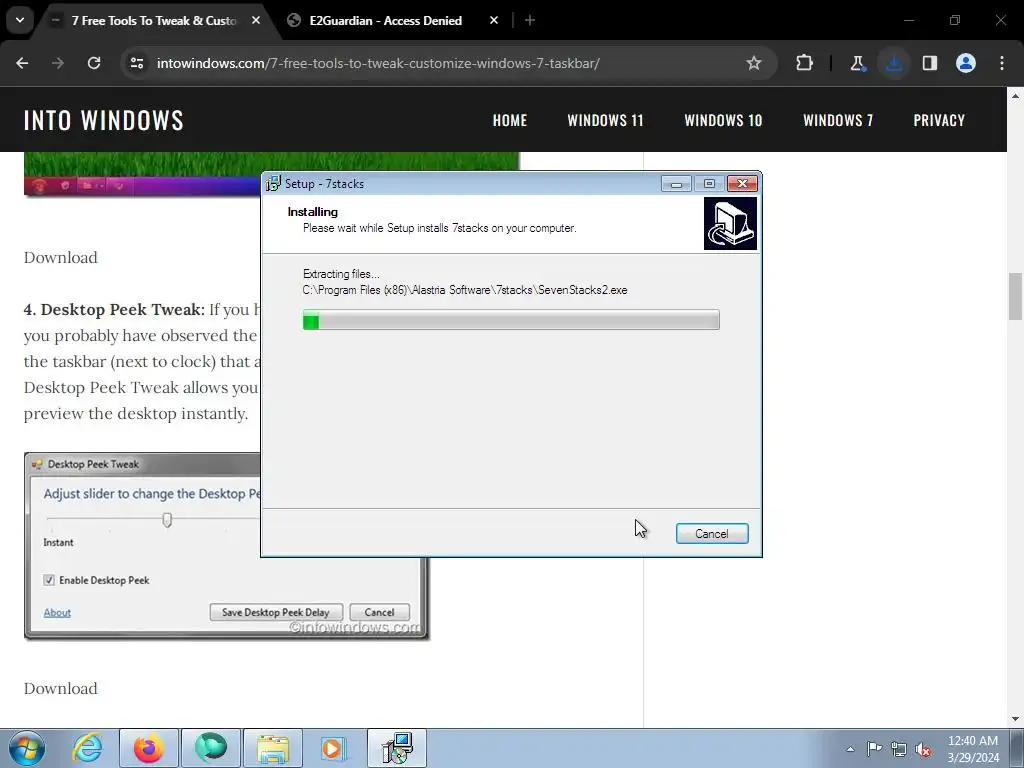Image resolution: width=1024 pixels, height=768 pixels.
Task: Open the green globe browser taskbar icon
Action: coord(210,748)
